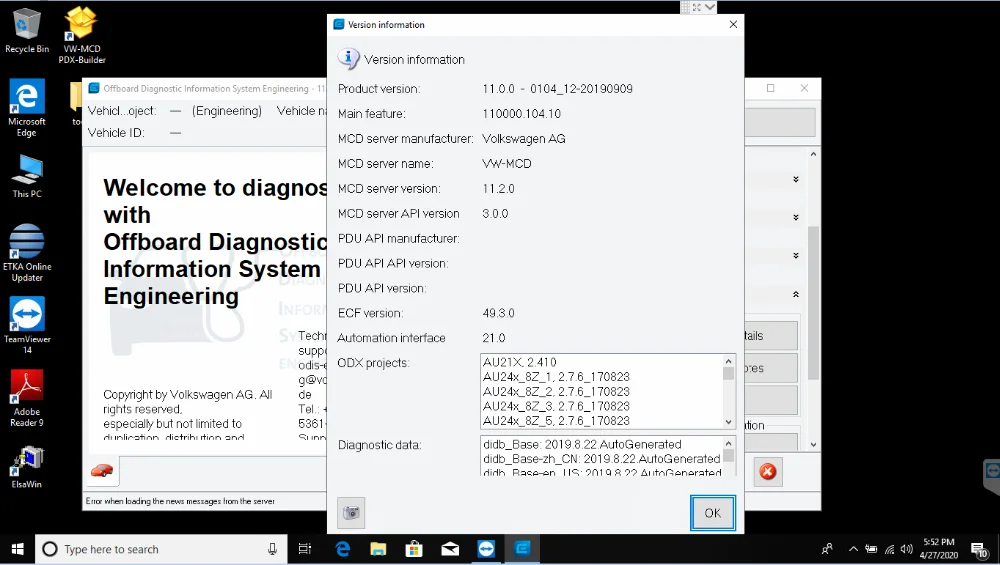Screen dimensions: 1000x565
Task: Select didb_Base-zh_CN diagnostic data entry
Action: pos(601,459)
